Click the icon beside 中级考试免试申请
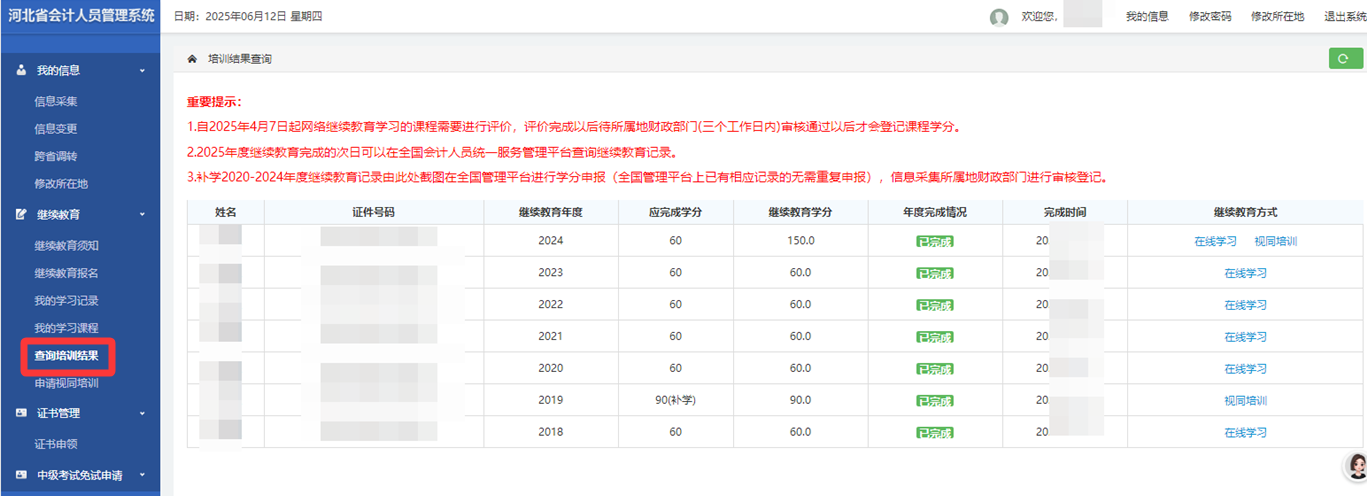The height and width of the screenshot is (496, 1367). tap(21, 475)
